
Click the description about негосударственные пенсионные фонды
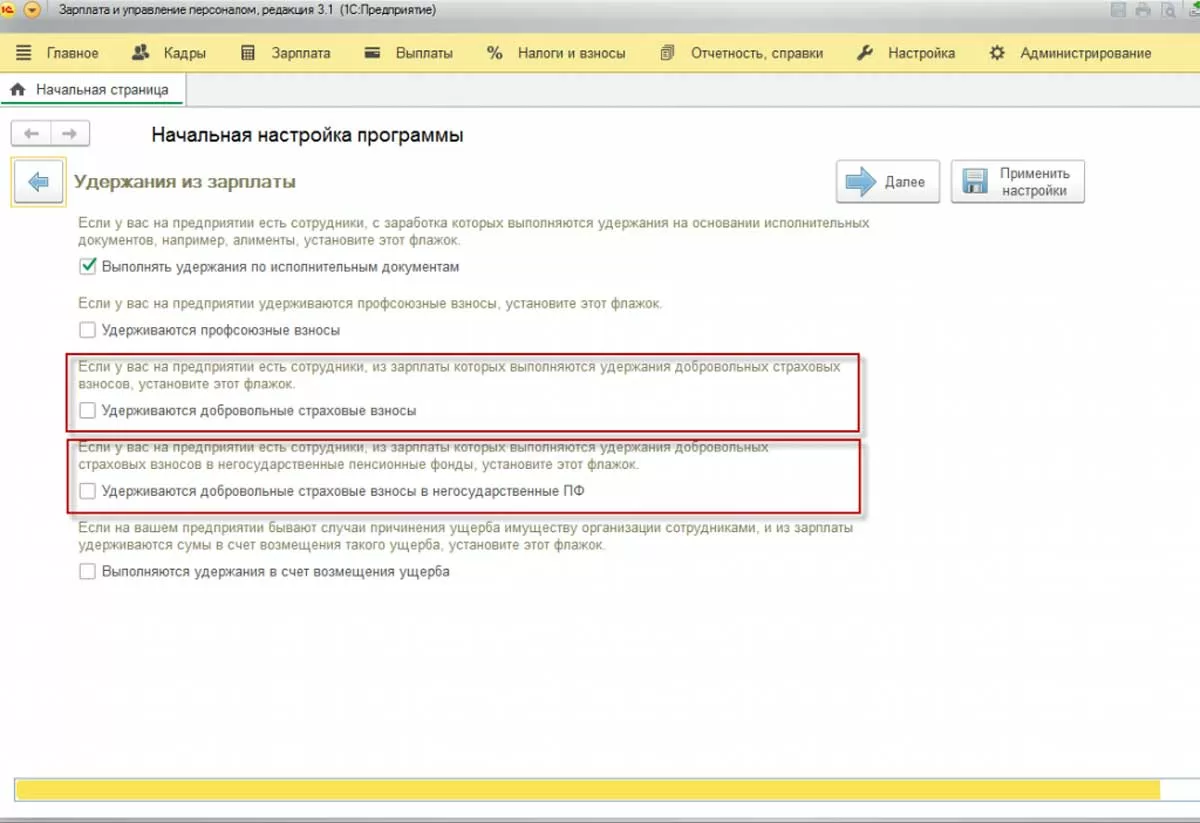coord(423,456)
